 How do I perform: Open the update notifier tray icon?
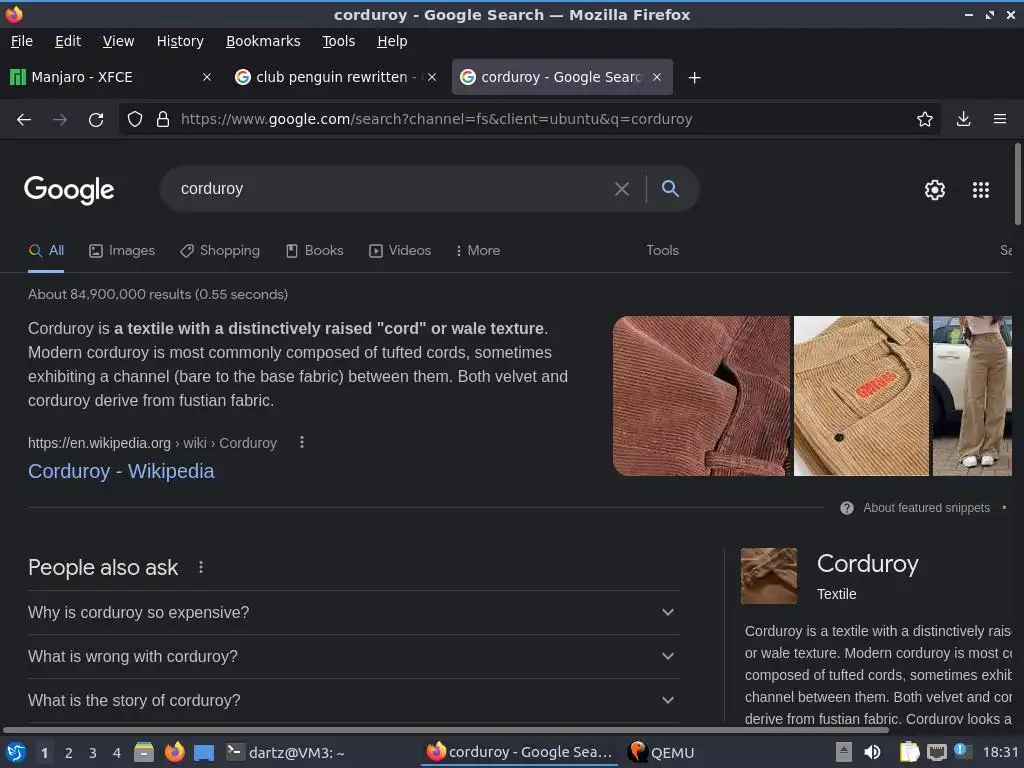click(962, 751)
